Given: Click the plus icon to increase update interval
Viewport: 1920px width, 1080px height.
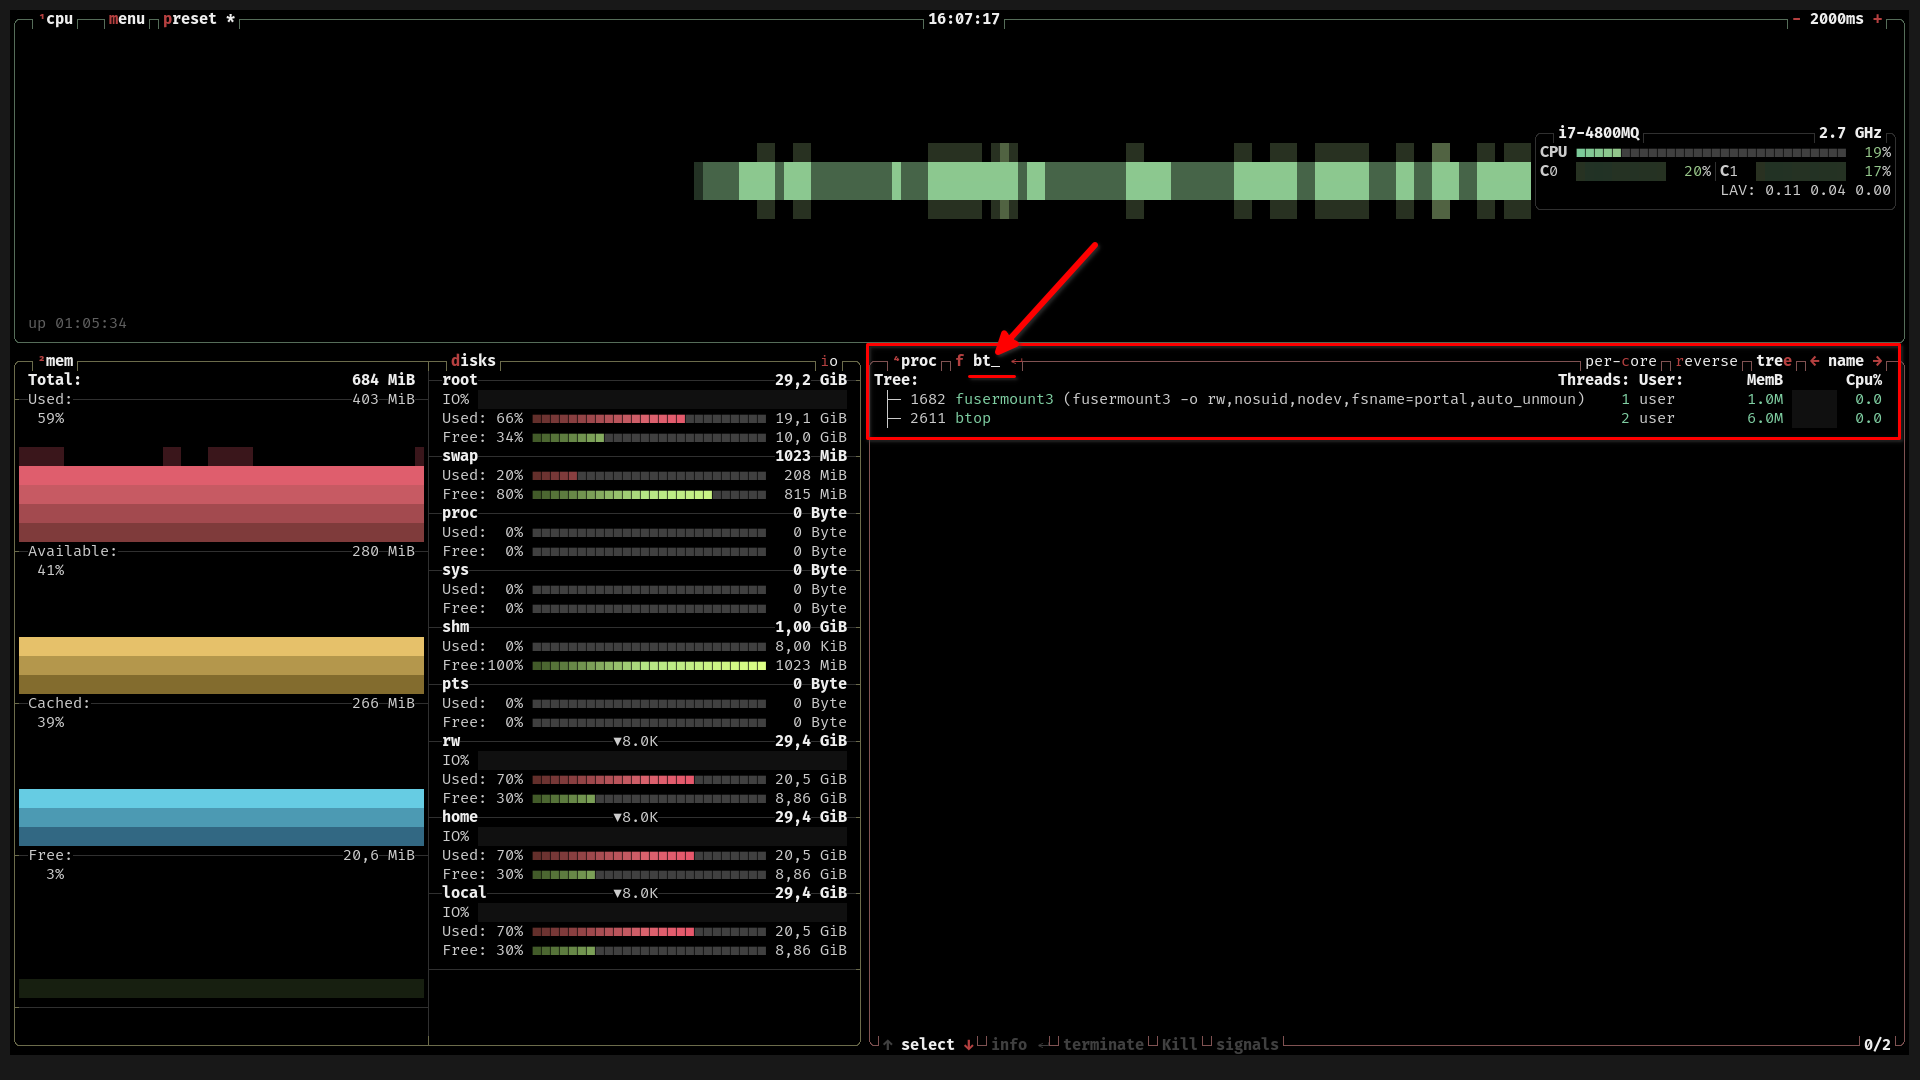Looking at the screenshot, I should (1876, 18).
